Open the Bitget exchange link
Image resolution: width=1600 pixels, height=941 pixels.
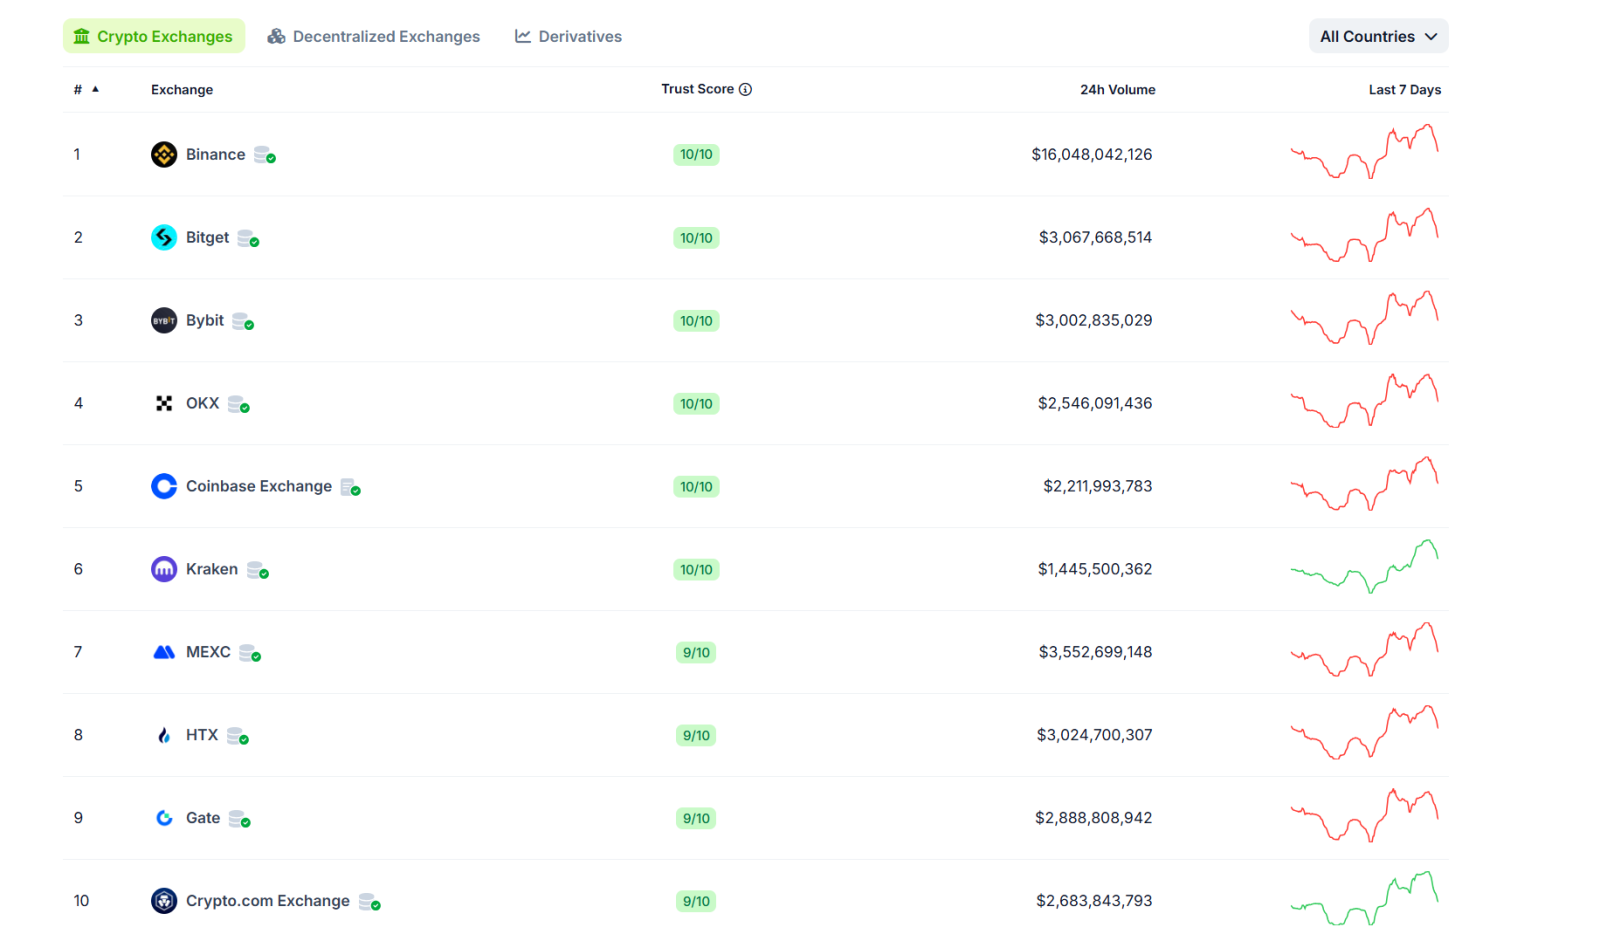(x=207, y=237)
